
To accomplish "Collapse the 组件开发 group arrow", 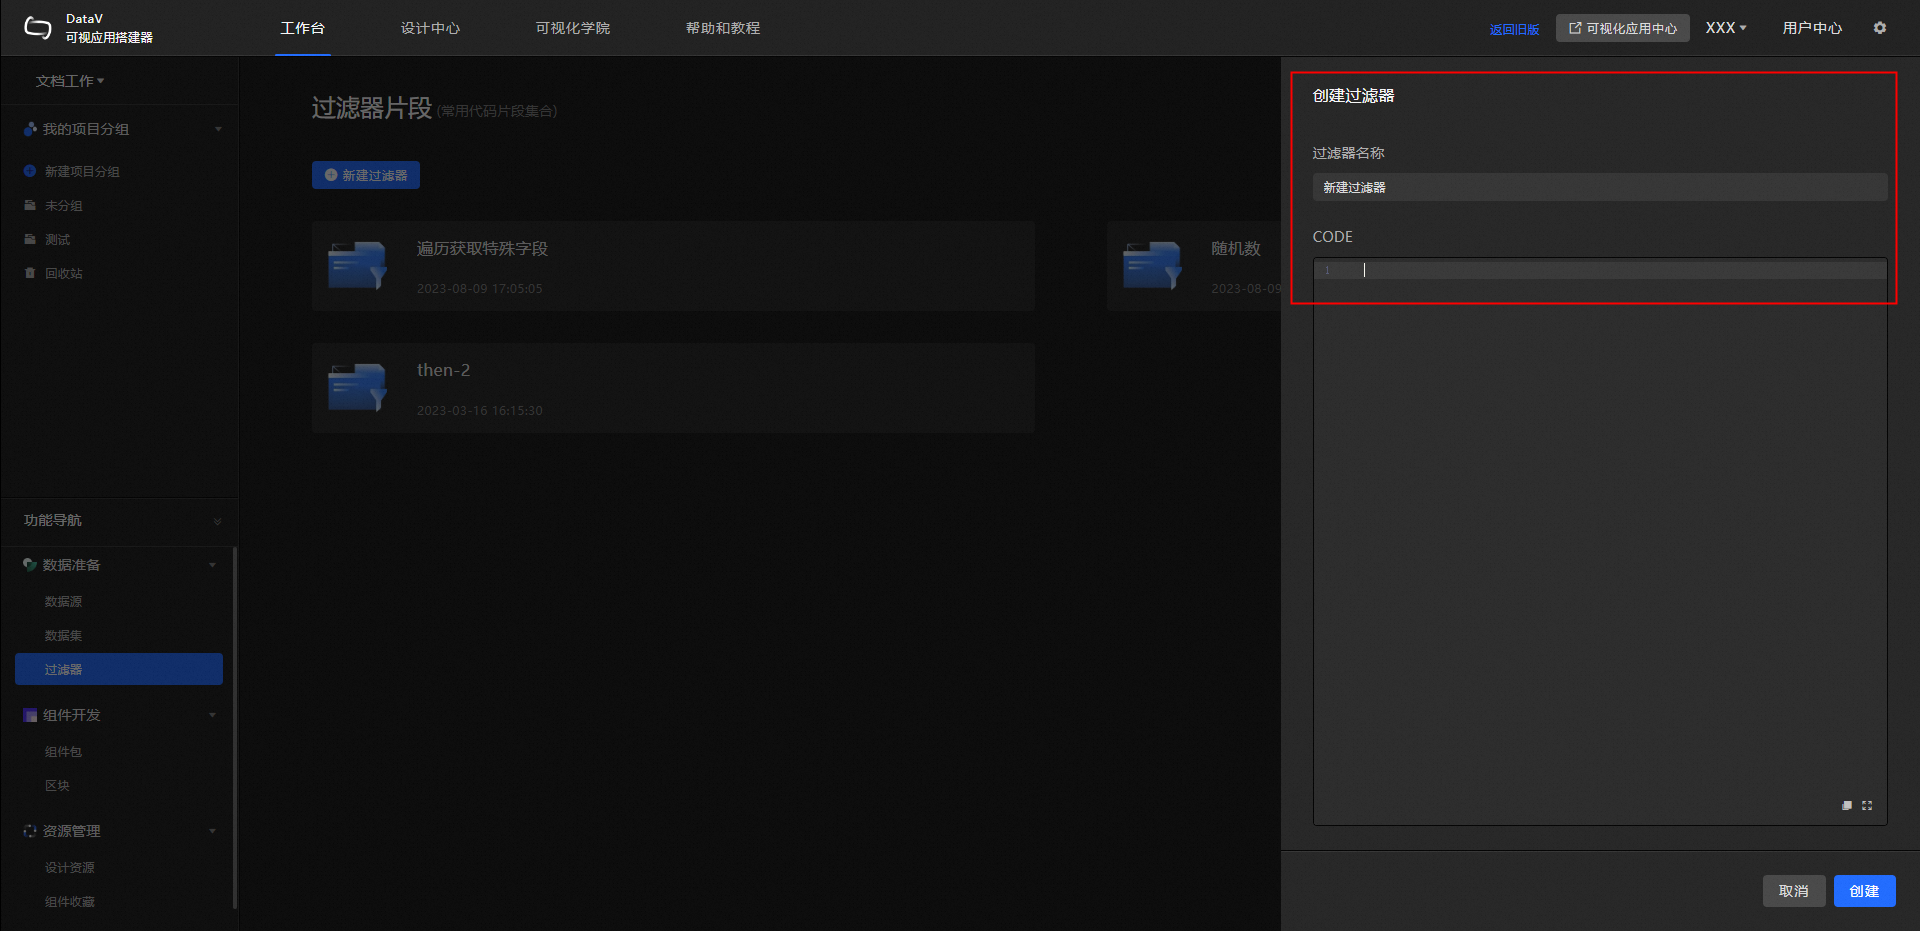I will click(212, 715).
